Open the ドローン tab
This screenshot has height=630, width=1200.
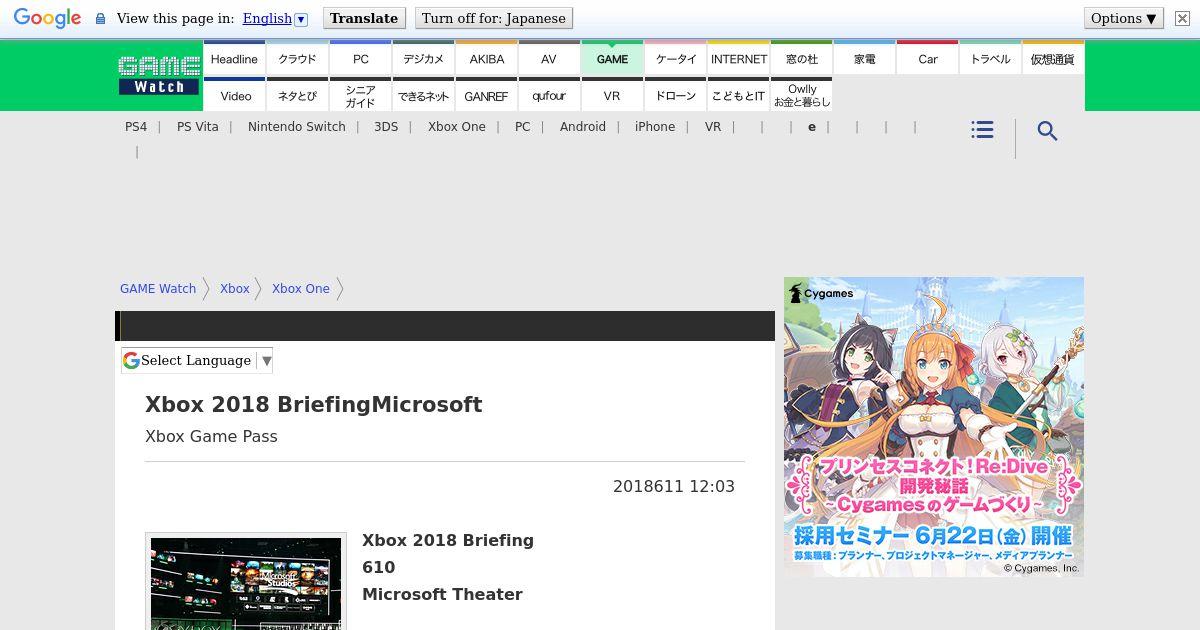click(x=675, y=95)
